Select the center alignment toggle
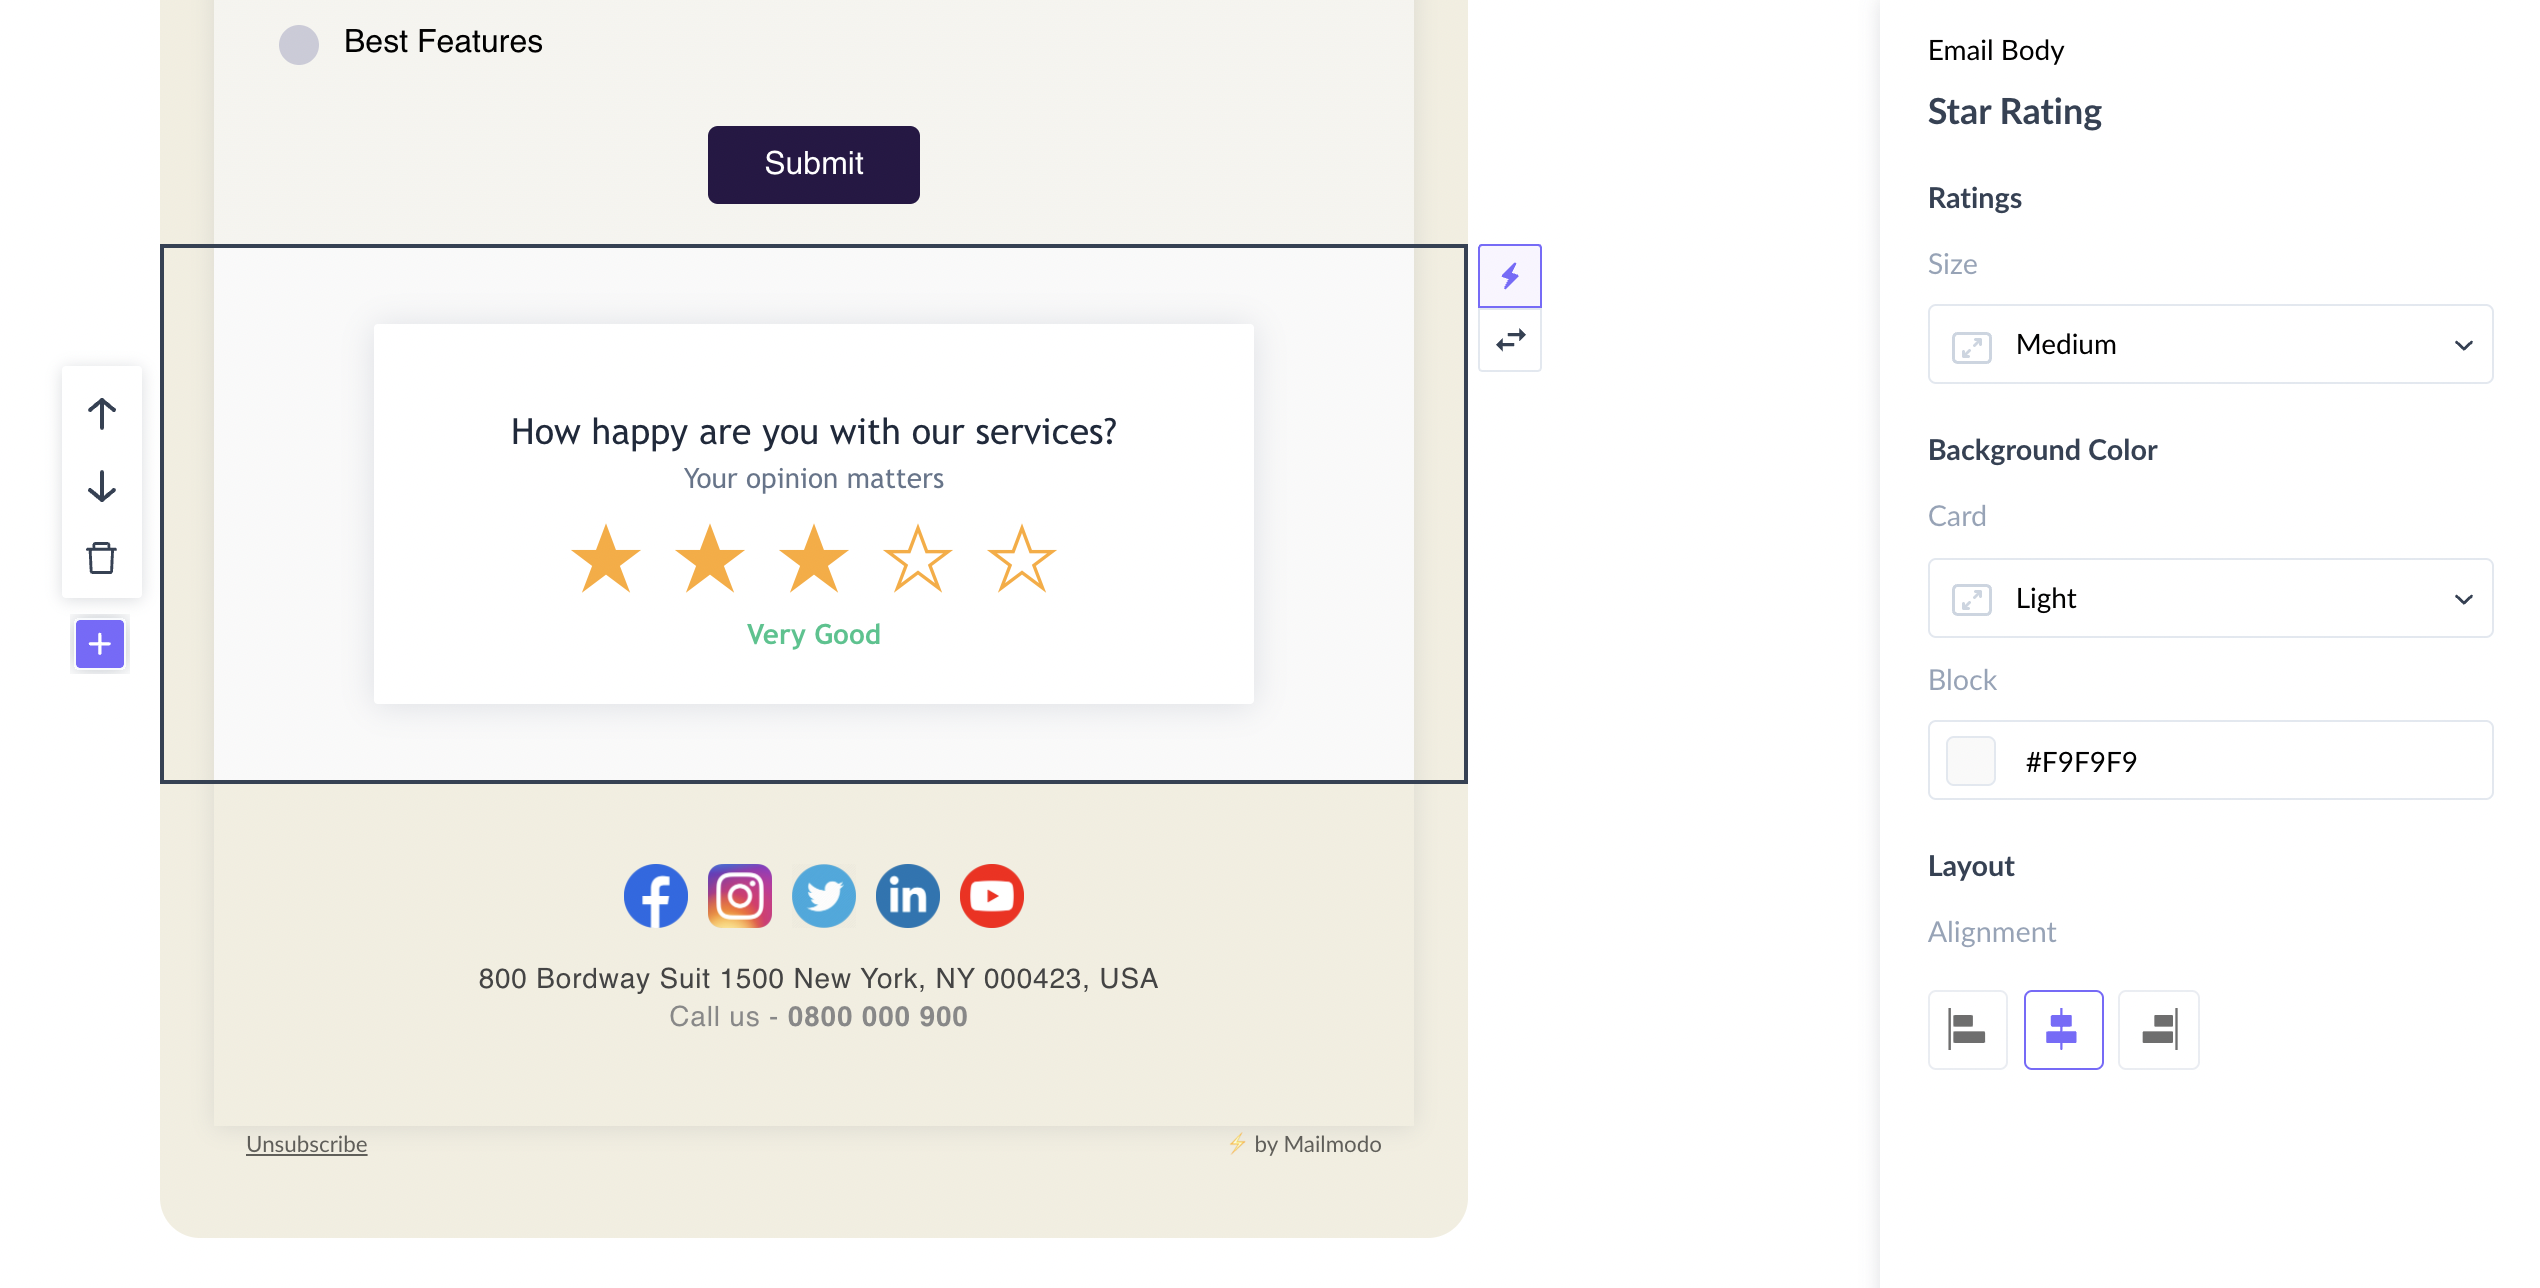2540x1288 pixels. coord(2062,1028)
